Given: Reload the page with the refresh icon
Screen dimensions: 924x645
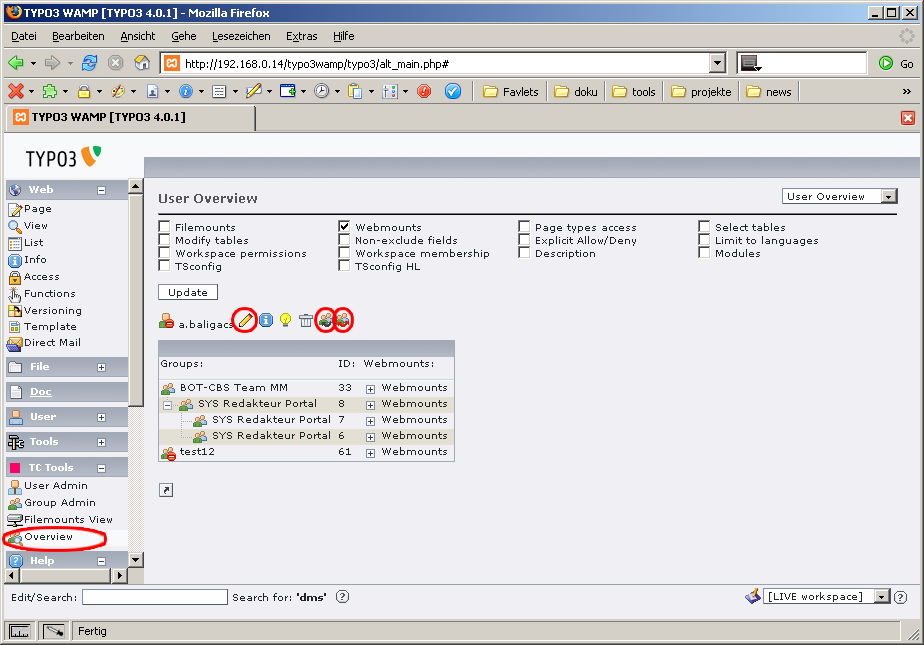Looking at the screenshot, I should (90, 62).
